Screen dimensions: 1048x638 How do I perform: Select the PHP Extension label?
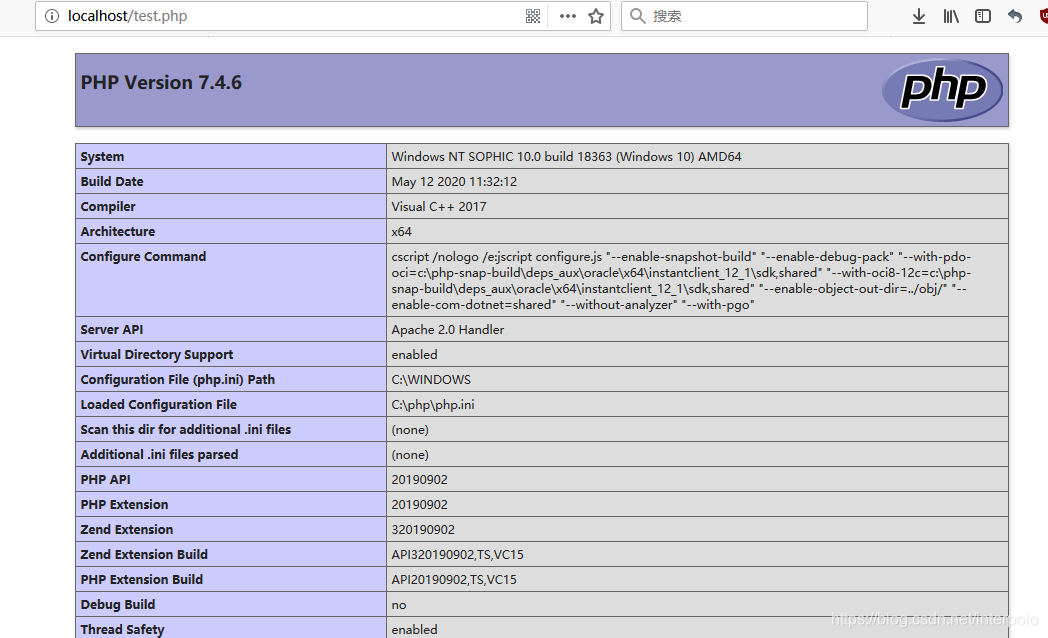tap(124, 504)
